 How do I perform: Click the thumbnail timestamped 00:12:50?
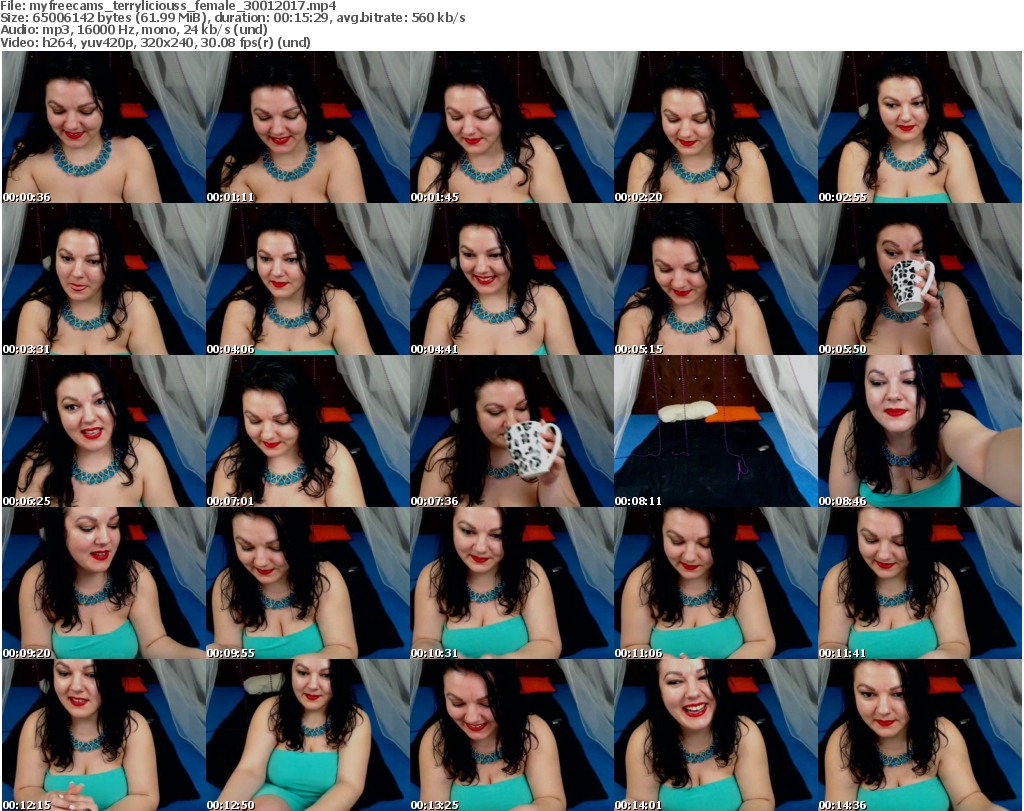pos(308,735)
